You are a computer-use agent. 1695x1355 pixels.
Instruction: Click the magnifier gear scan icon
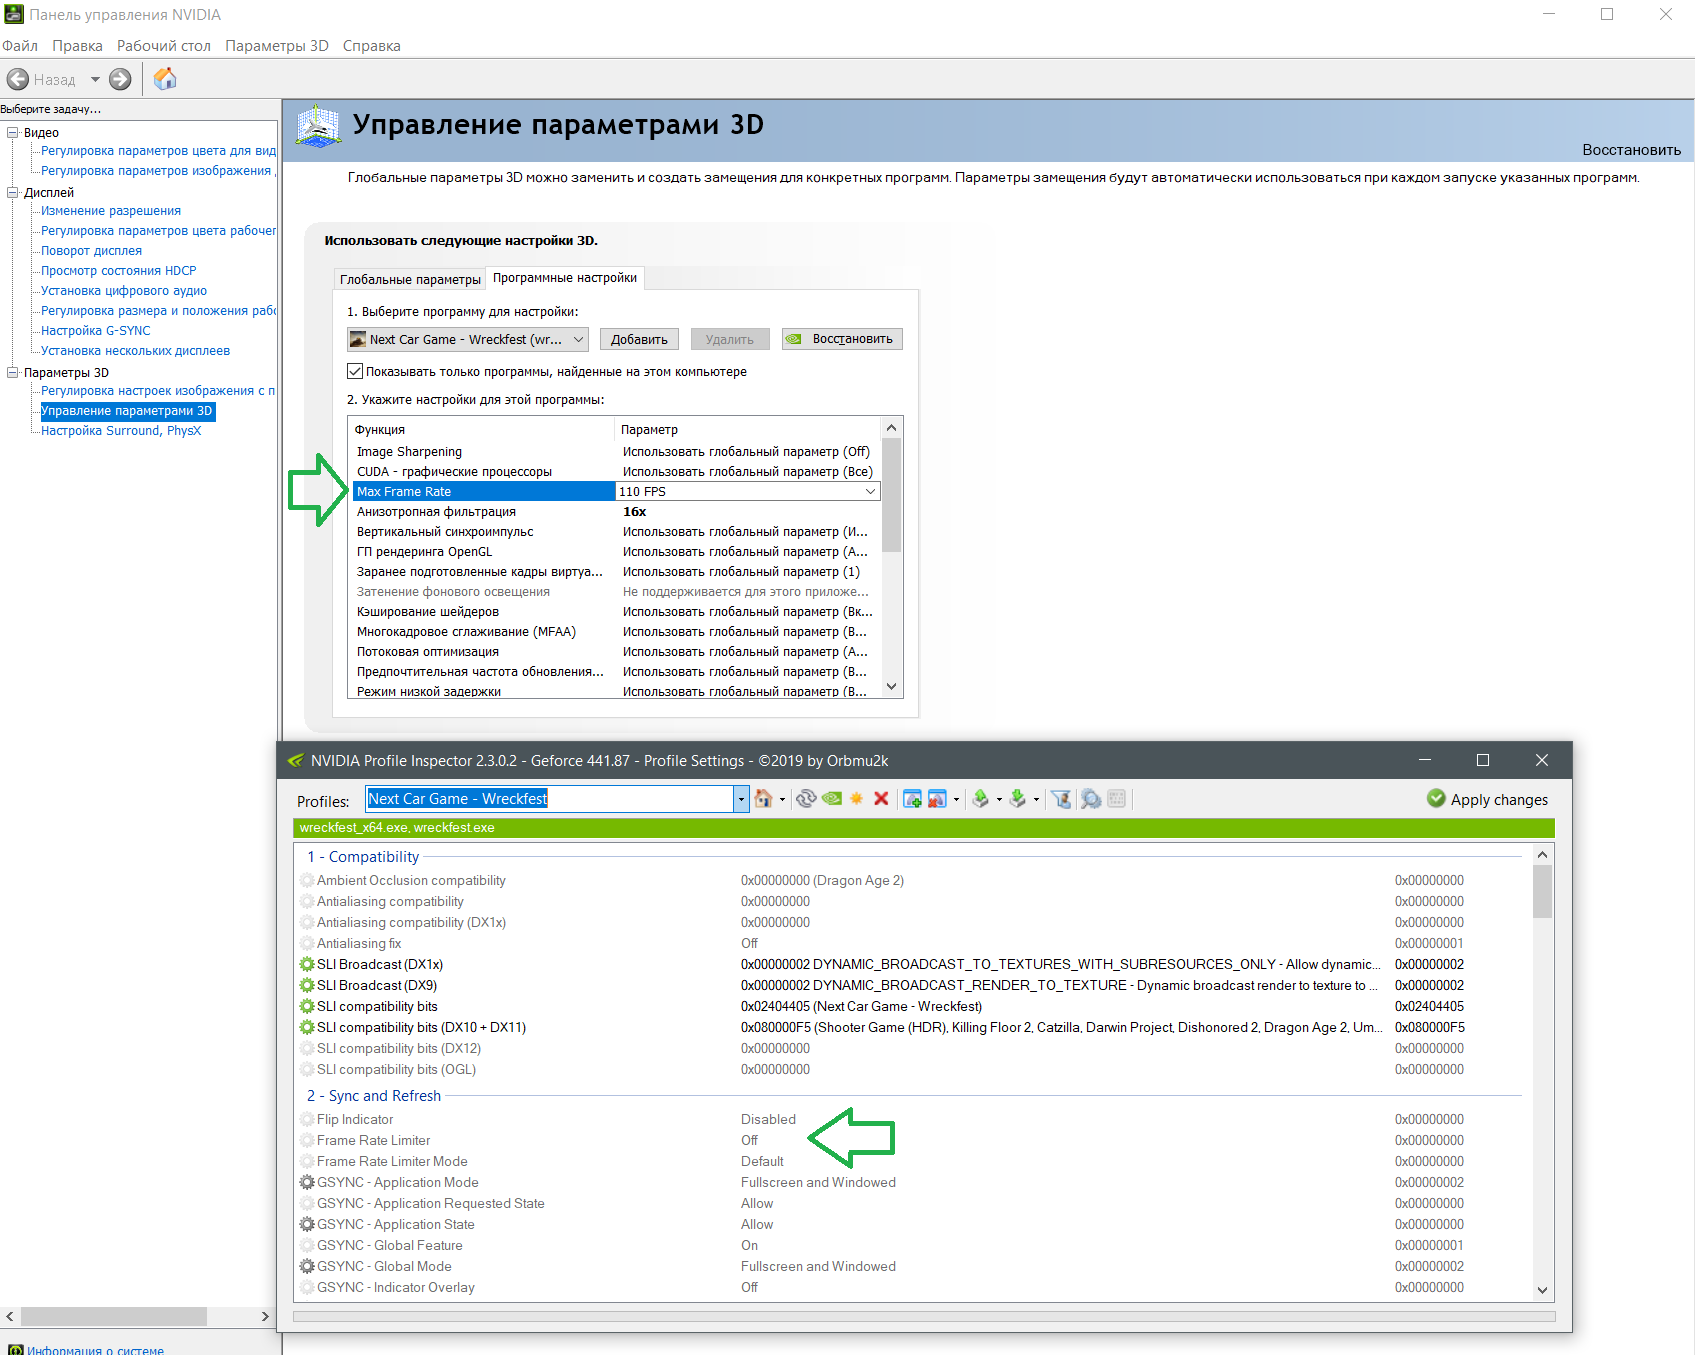[x=1091, y=799]
